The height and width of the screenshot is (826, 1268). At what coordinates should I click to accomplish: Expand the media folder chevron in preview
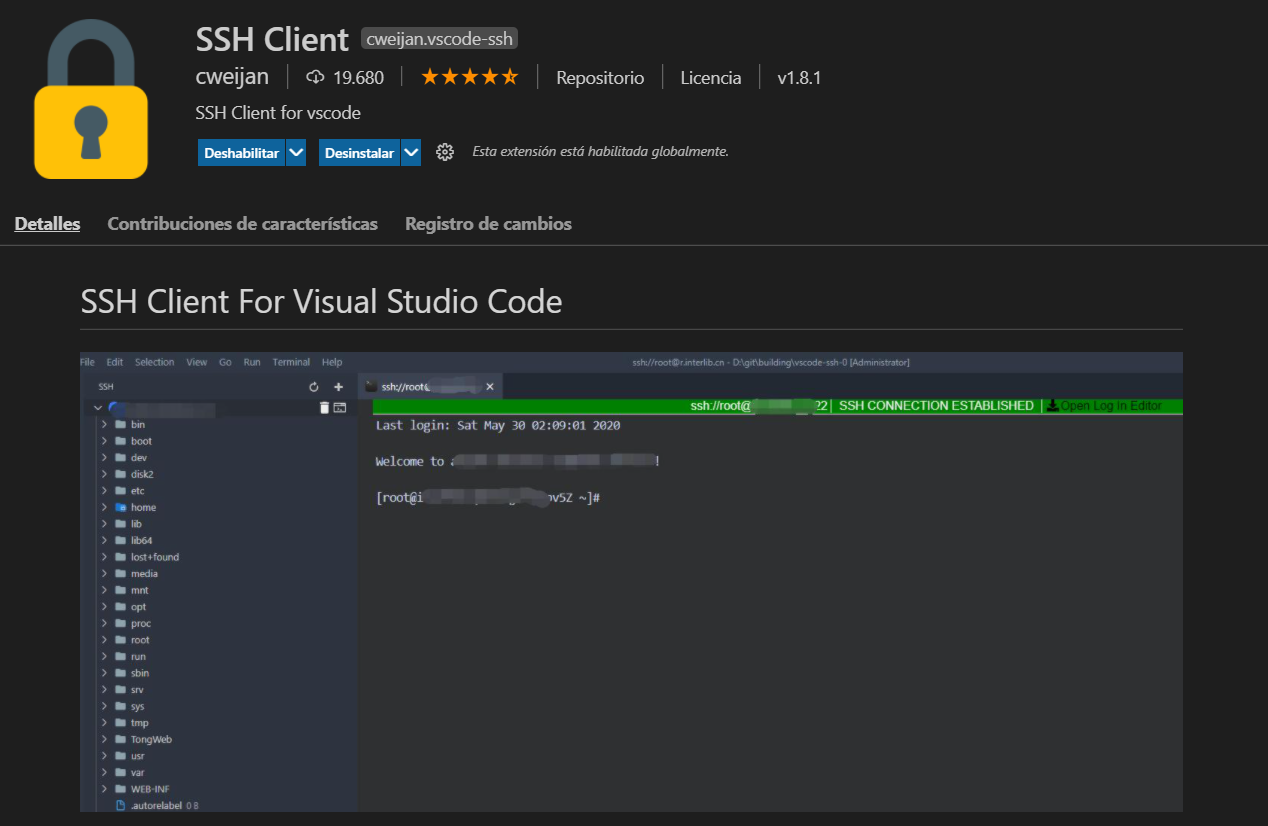pos(104,574)
